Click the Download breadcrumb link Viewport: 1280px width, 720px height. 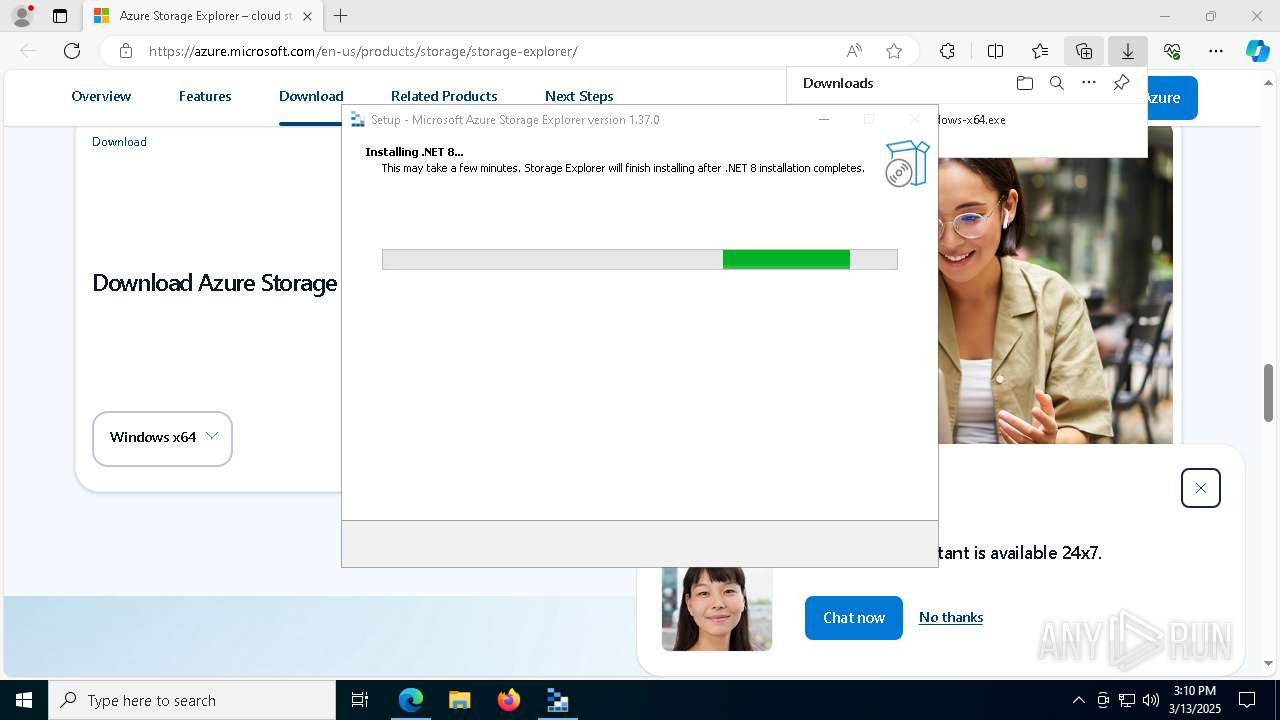tap(119, 142)
